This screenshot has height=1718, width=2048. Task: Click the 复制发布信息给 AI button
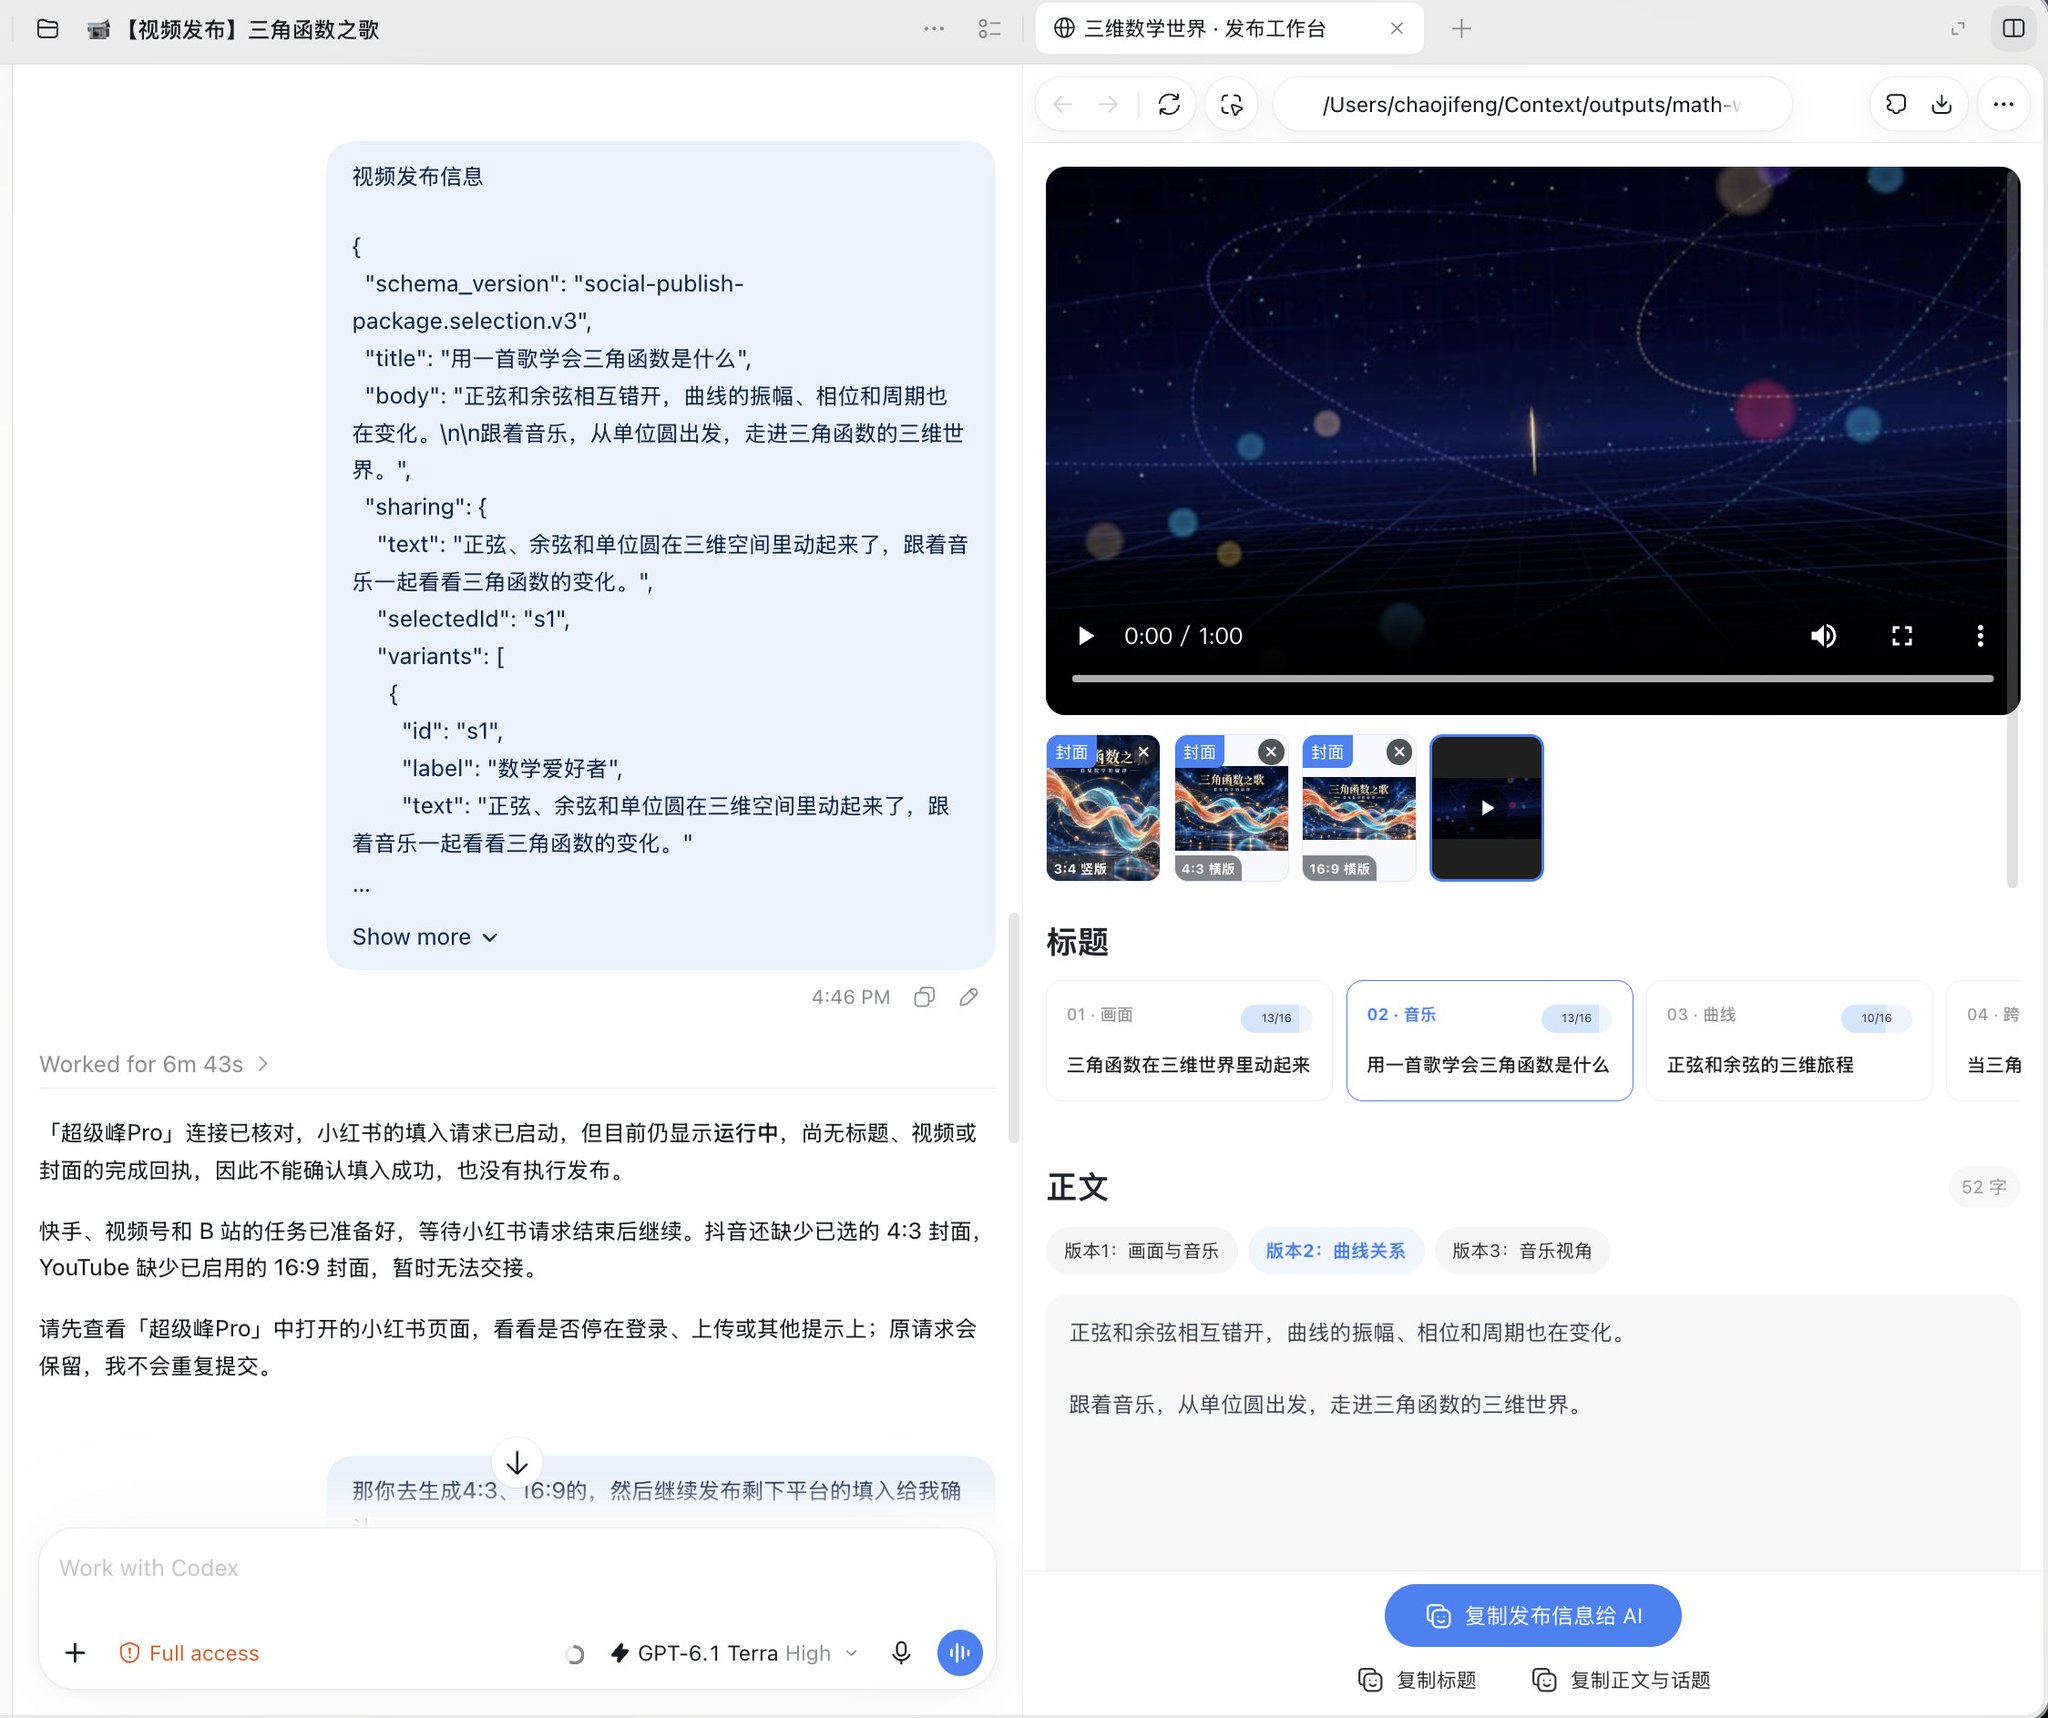[x=1533, y=1615]
